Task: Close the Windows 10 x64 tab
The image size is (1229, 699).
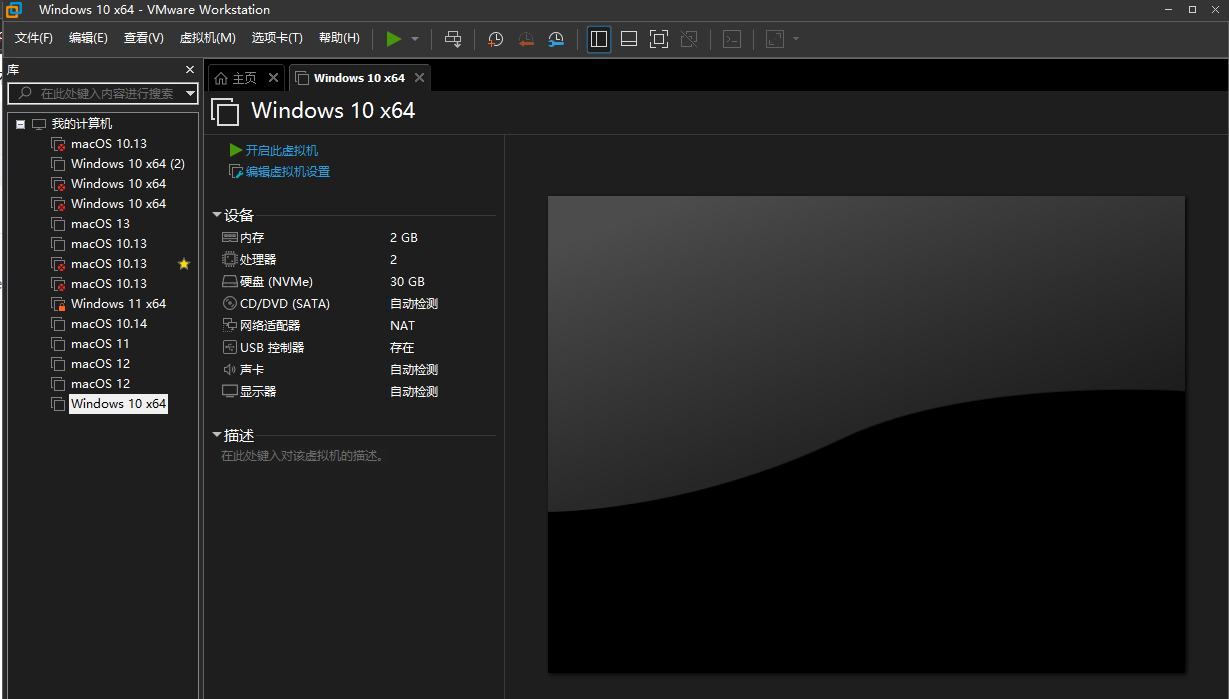Action: (419, 78)
